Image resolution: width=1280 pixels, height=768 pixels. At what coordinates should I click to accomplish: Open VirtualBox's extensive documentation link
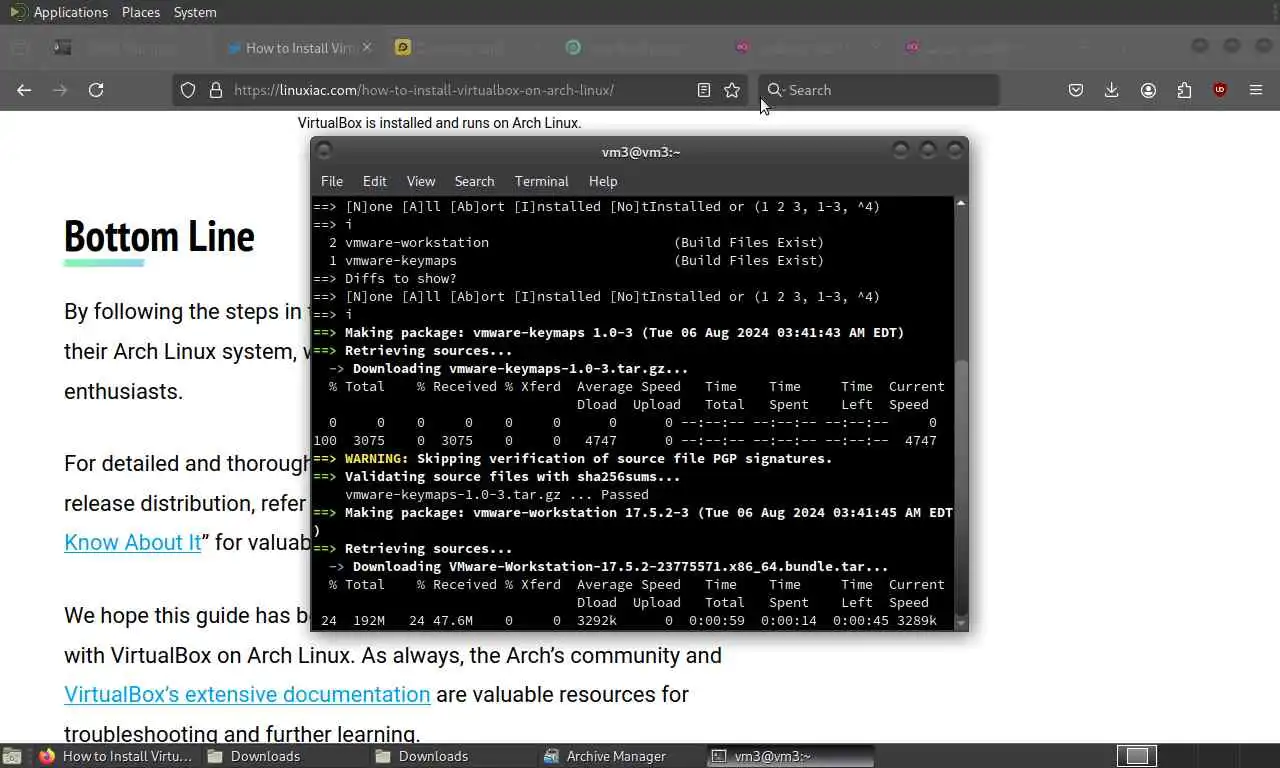(x=247, y=694)
